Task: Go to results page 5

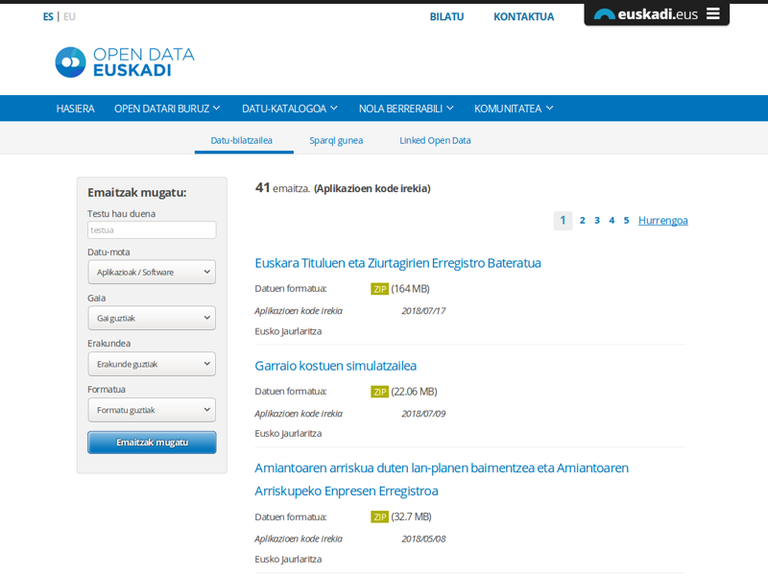Action: click(x=626, y=220)
